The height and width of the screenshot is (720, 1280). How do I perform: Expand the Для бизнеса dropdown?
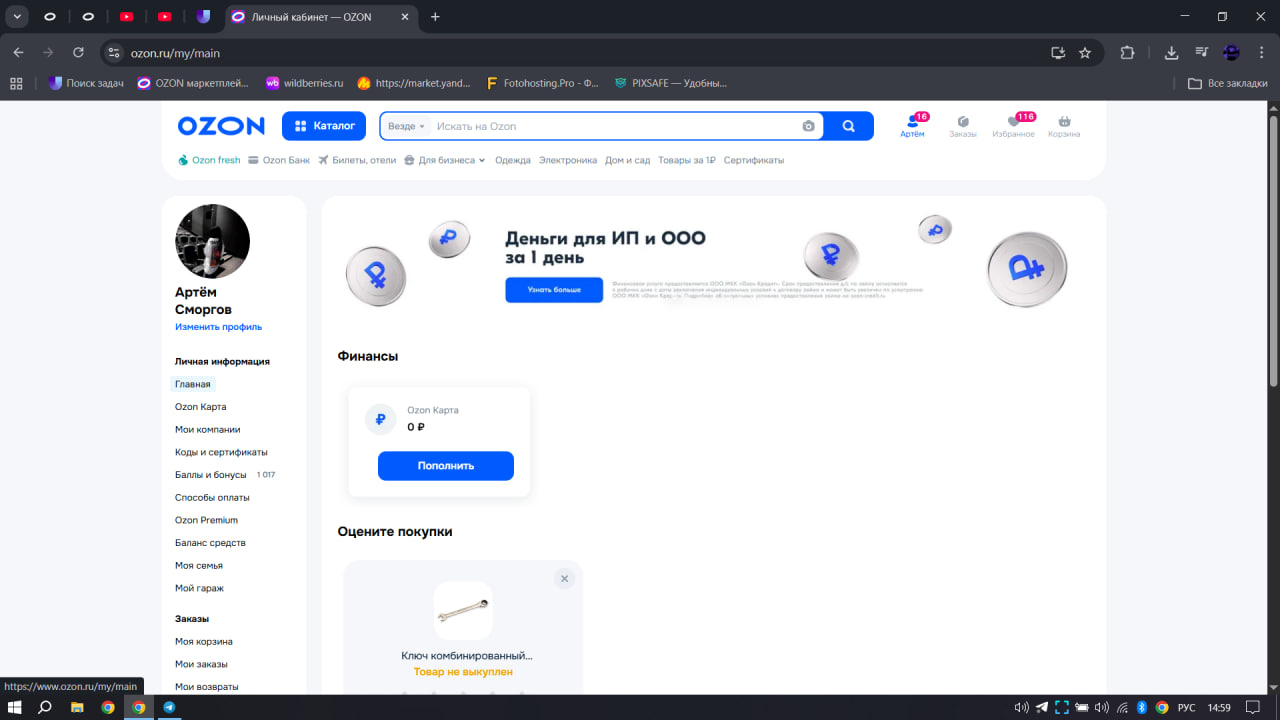(x=445, y=160)
